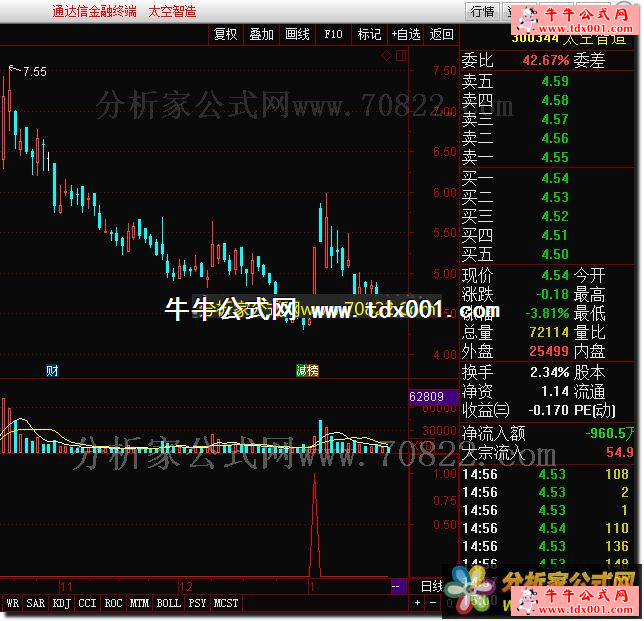The height and width of the screenshot is (621, 644).
Task: Click the 涨跌 -0.18 value
Action: [552, 294]
